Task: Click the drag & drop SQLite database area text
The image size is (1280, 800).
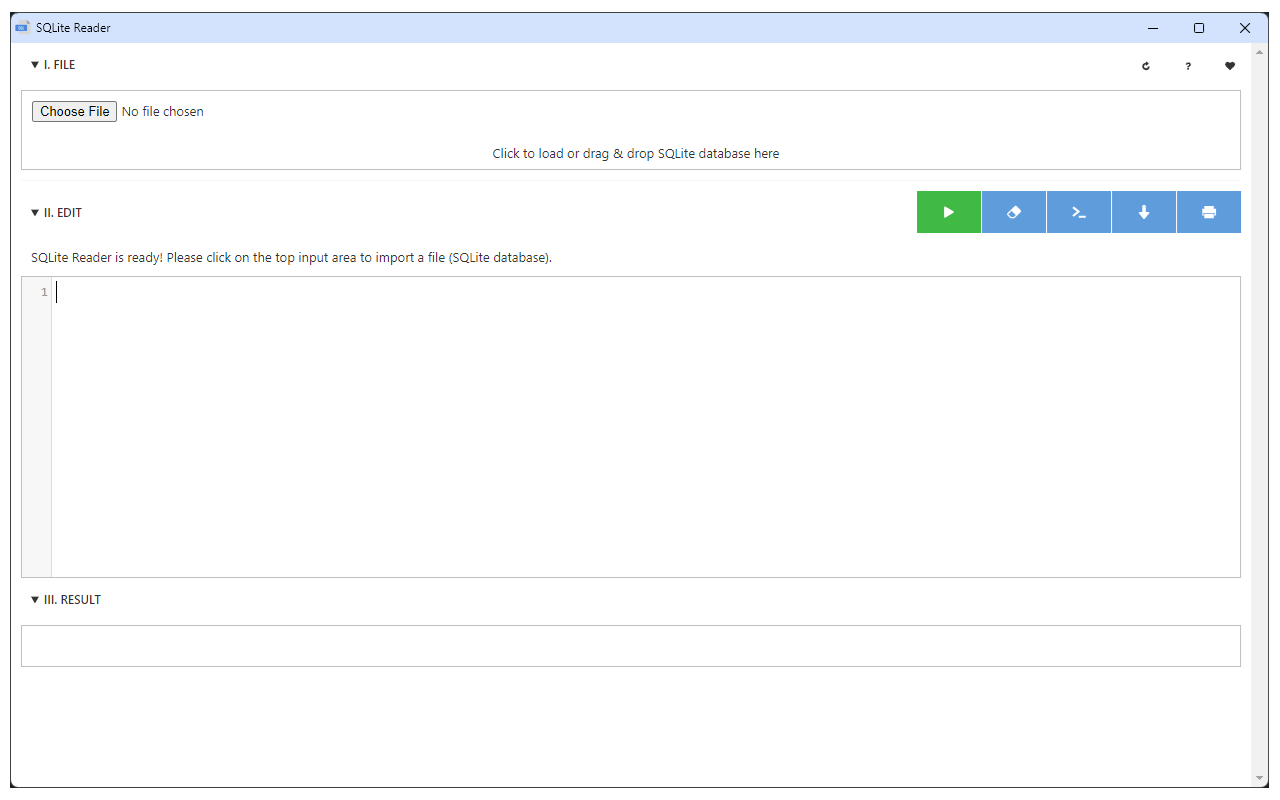Action: [x=636, y=154]
